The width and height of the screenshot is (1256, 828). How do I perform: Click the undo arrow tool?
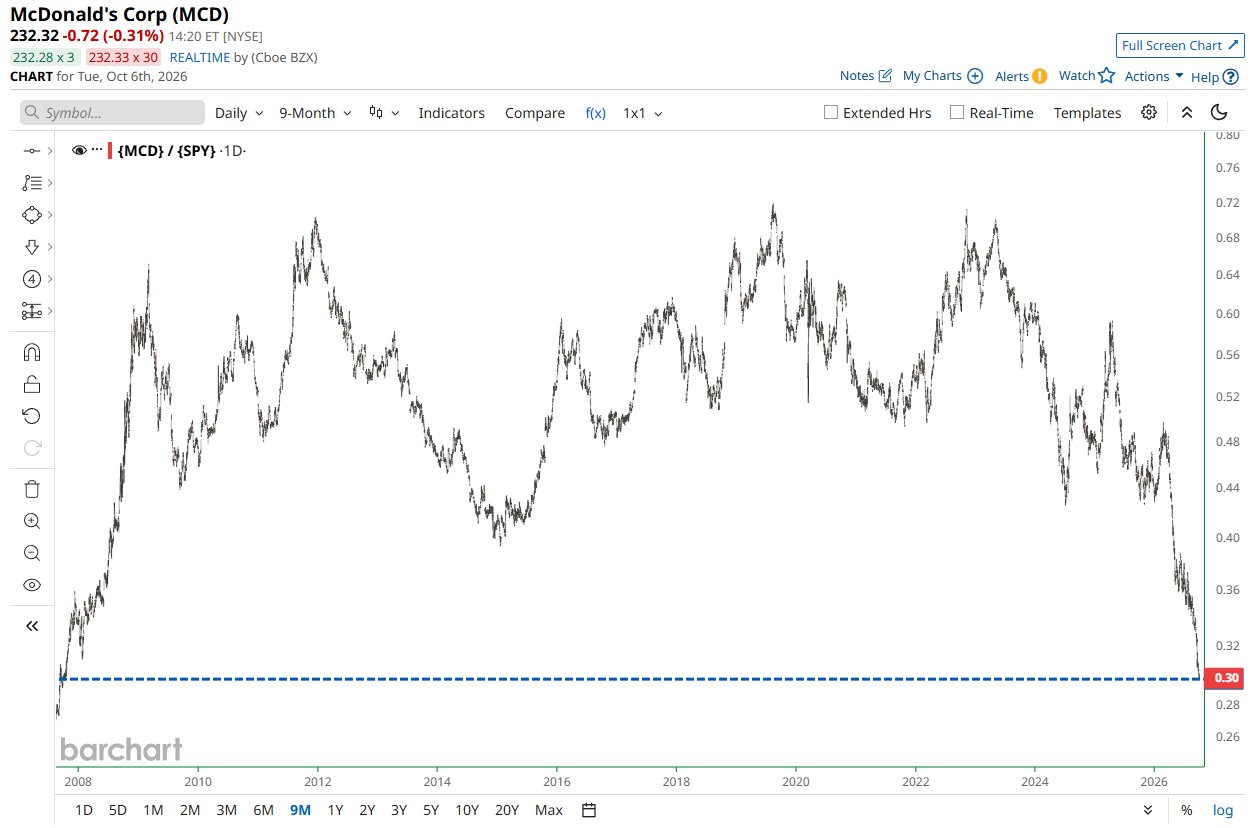(32, 416)
